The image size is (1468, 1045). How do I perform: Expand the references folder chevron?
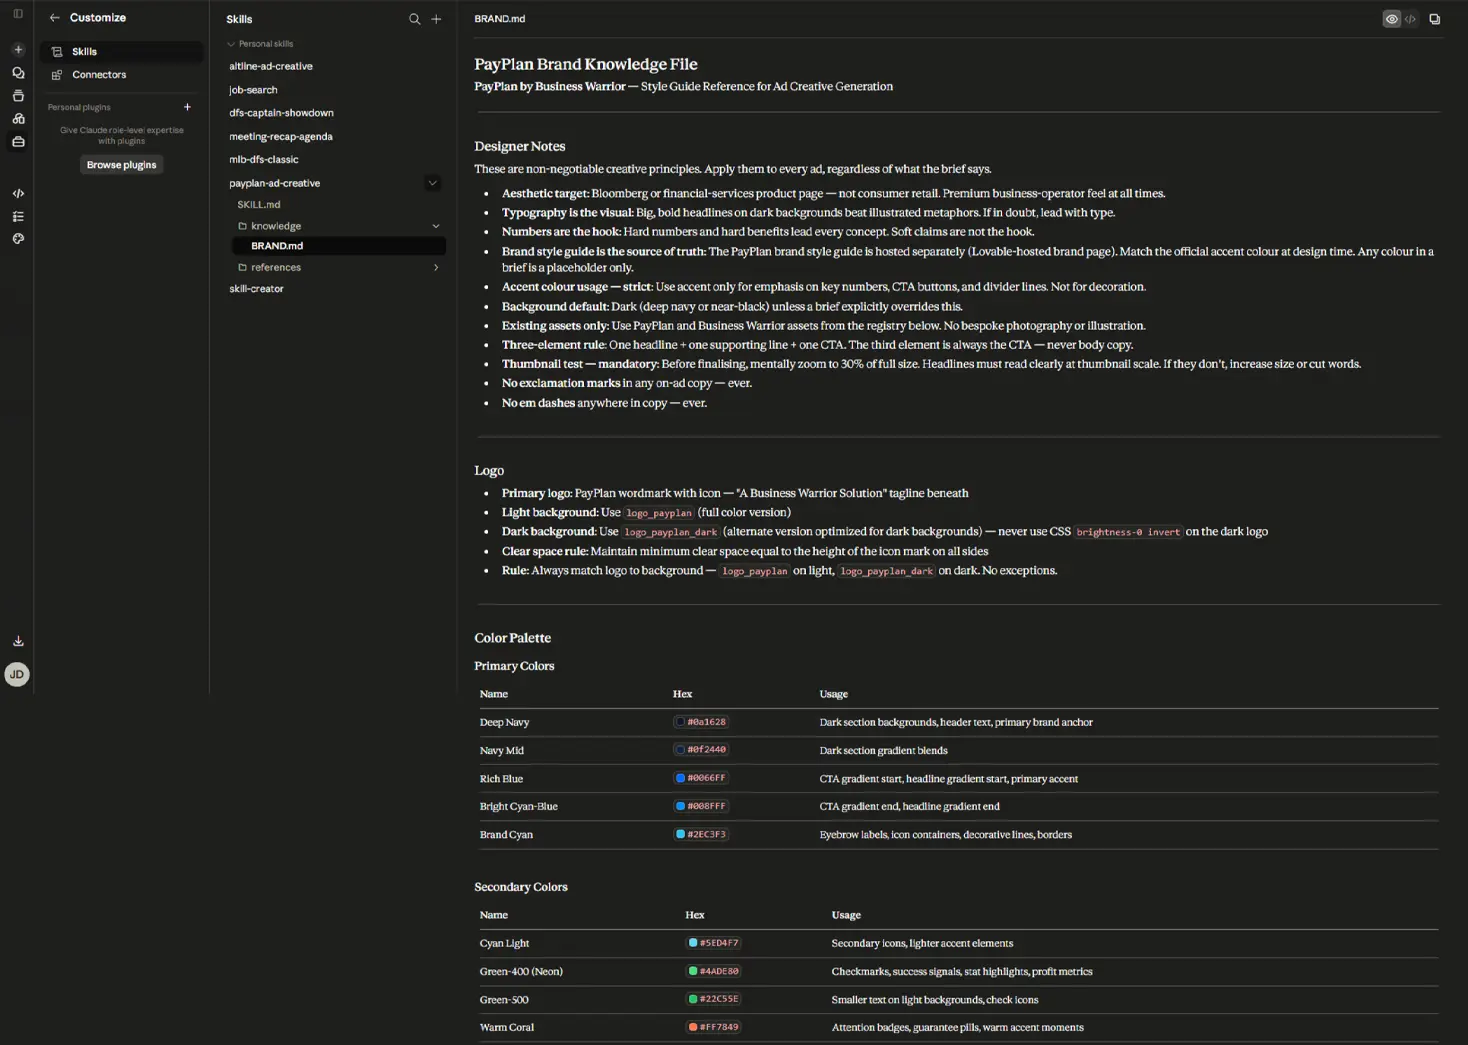pyautogui.click(x=436, y=267)
